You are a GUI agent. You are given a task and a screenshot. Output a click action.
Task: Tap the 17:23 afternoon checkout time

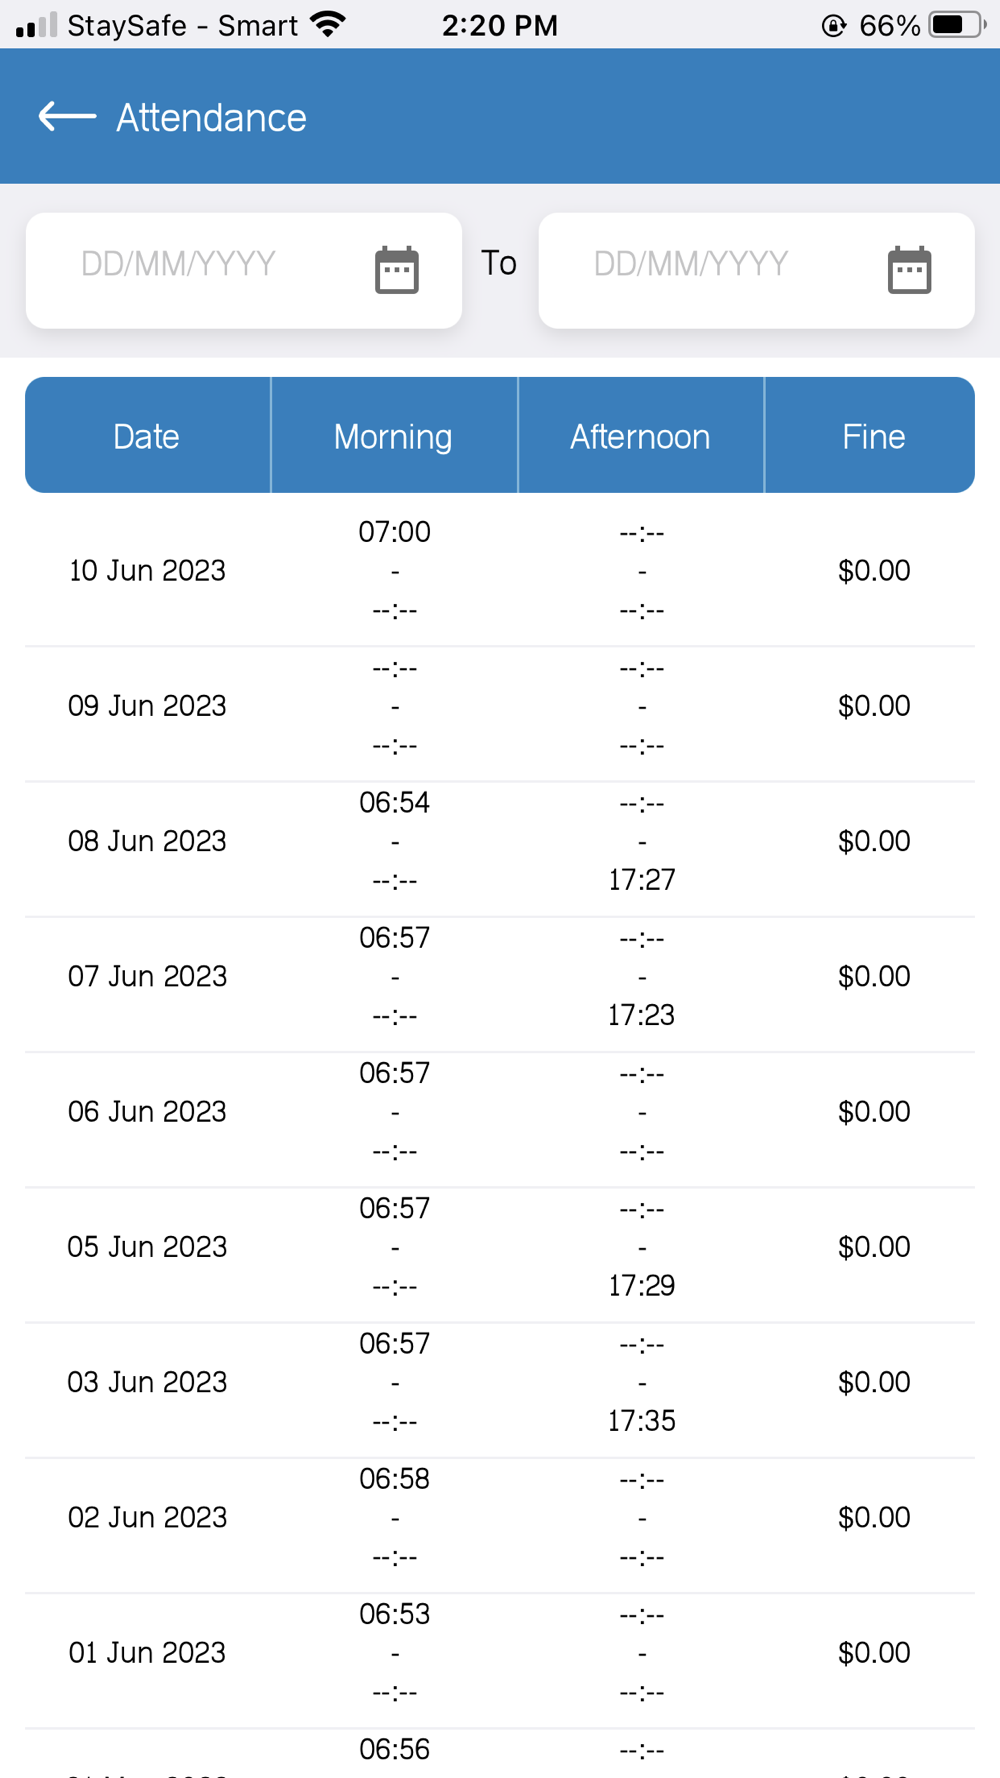[641, 1015]
